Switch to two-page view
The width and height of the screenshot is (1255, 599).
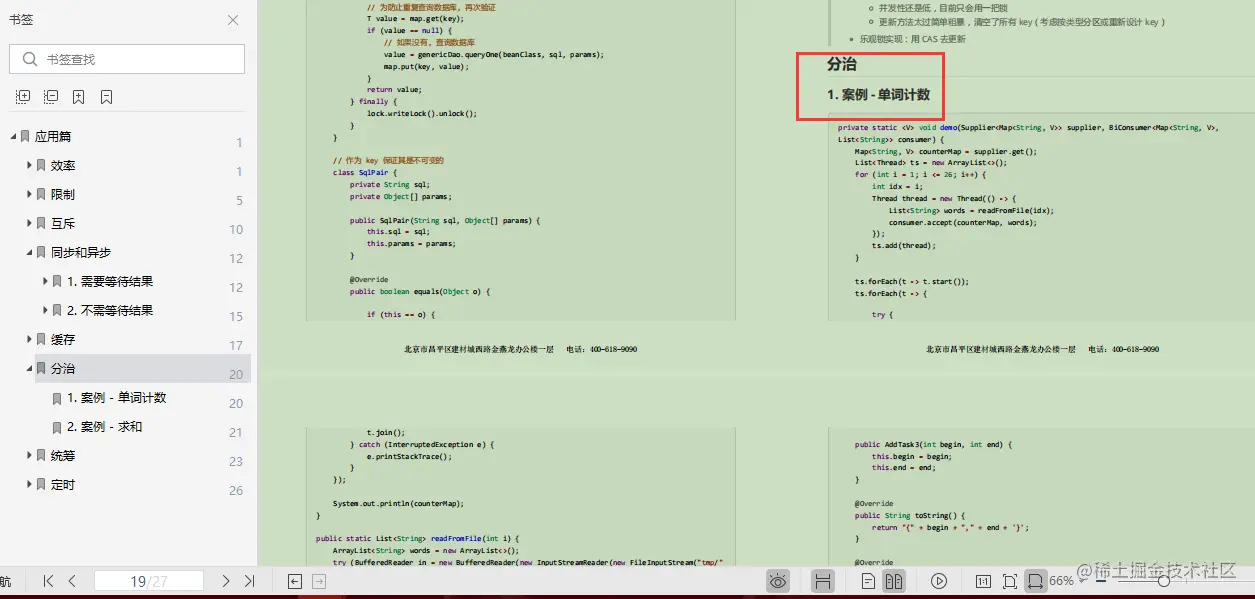[894, 581]
